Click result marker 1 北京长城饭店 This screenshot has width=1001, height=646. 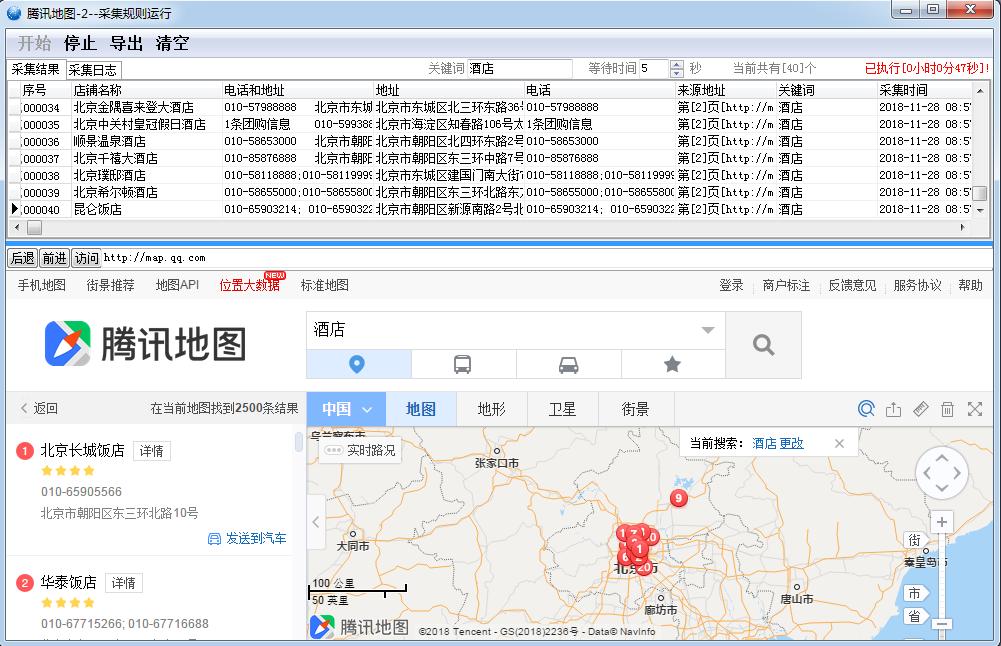[x=24, y=451]
